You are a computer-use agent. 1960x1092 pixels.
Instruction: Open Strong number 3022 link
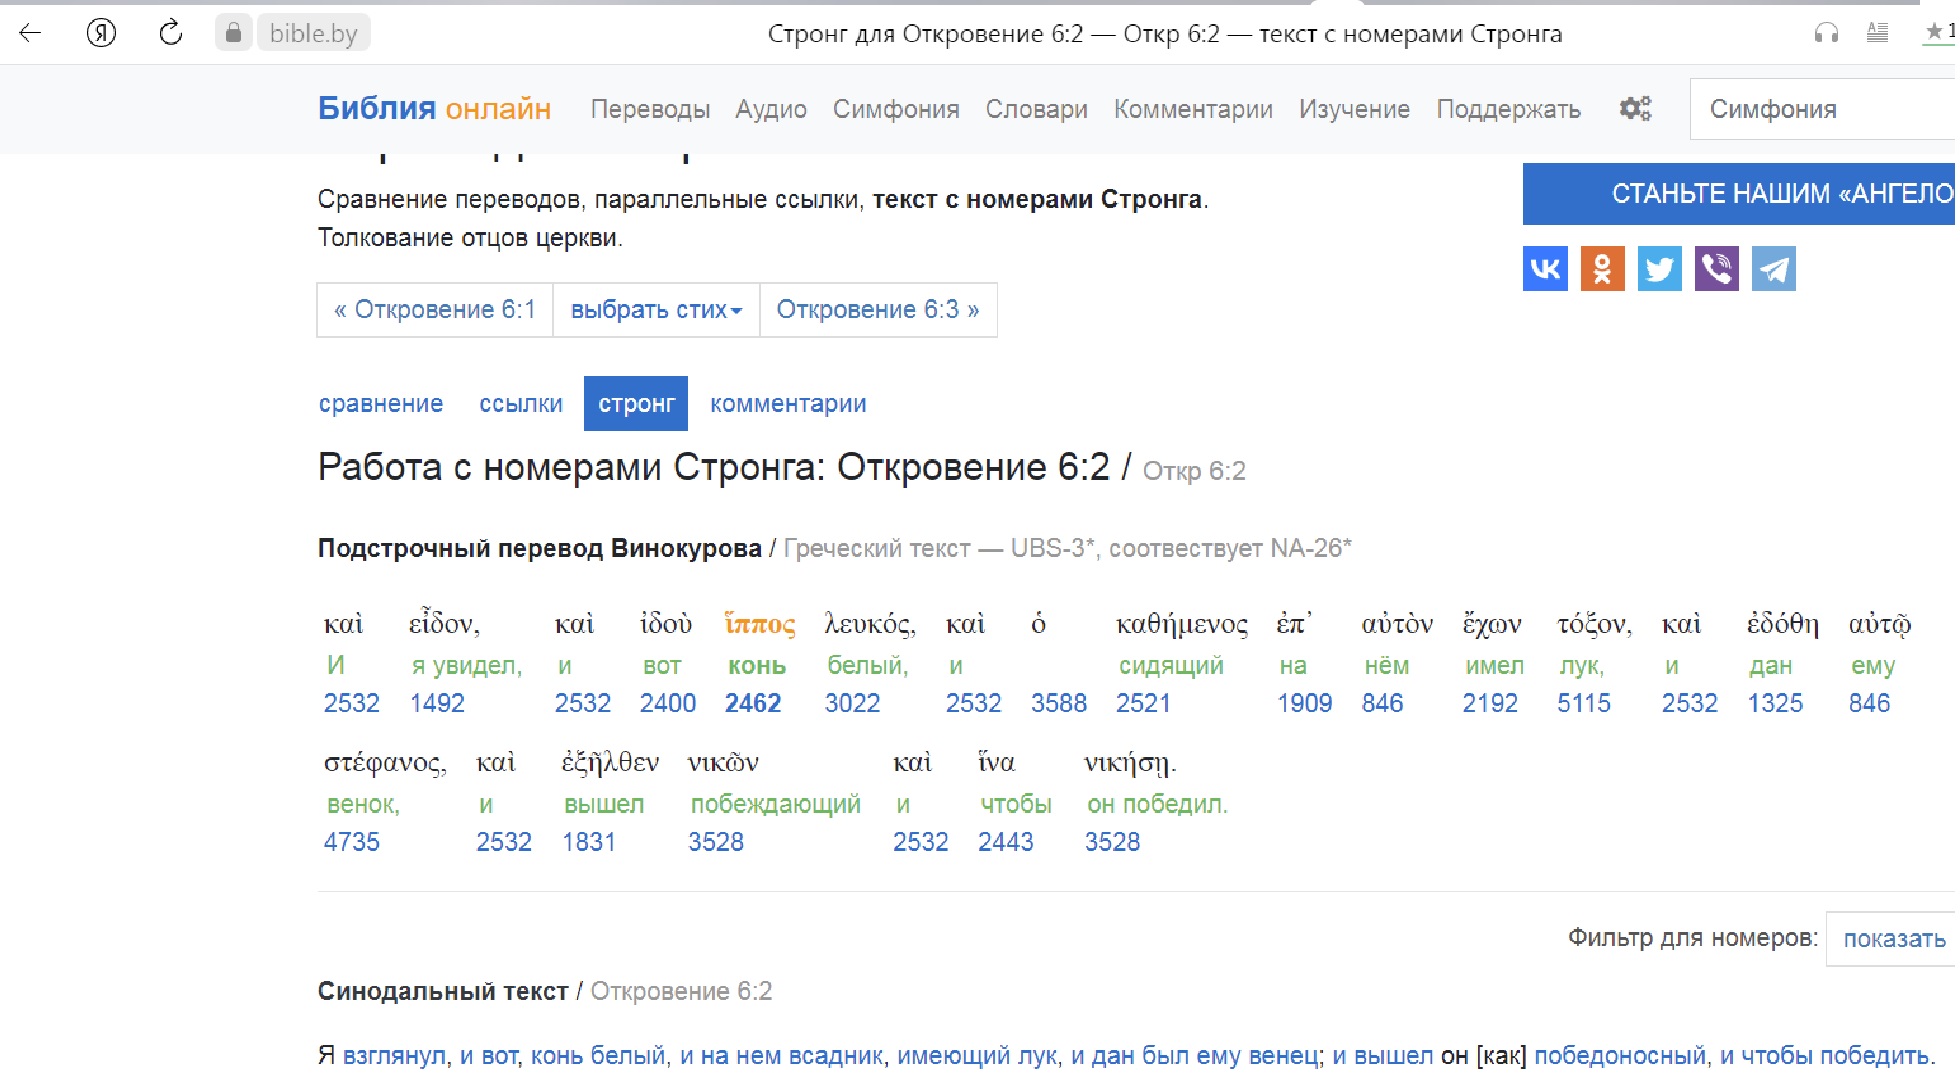pos(852,703)
